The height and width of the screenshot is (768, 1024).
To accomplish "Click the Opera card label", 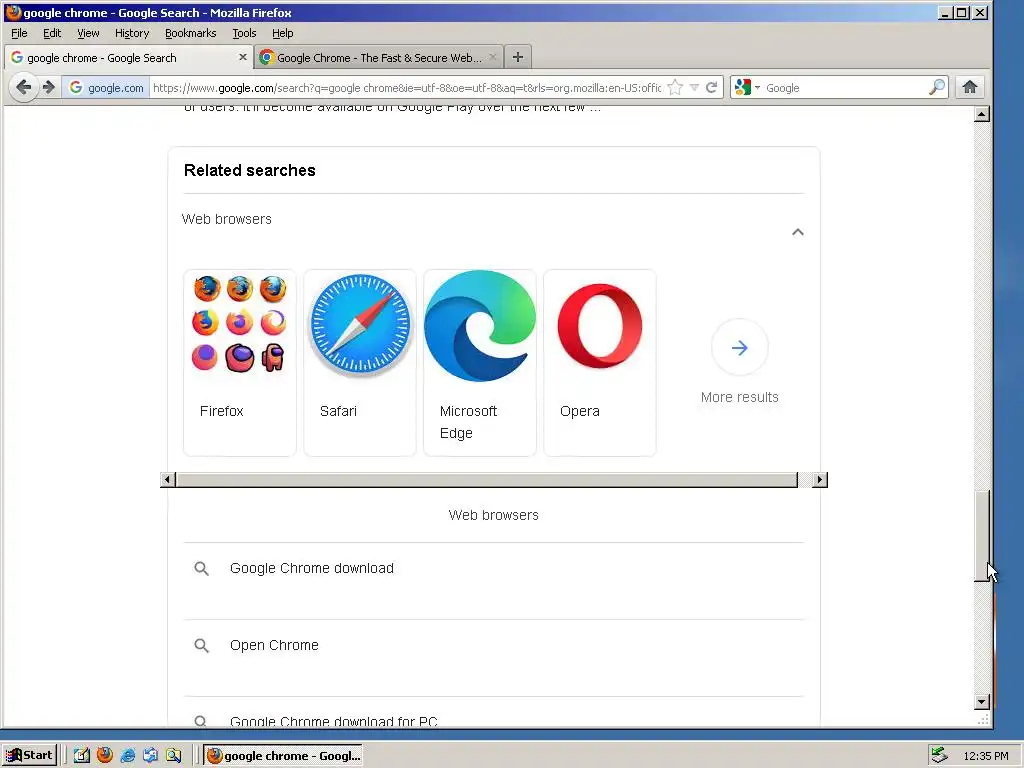I will (579, 411).
